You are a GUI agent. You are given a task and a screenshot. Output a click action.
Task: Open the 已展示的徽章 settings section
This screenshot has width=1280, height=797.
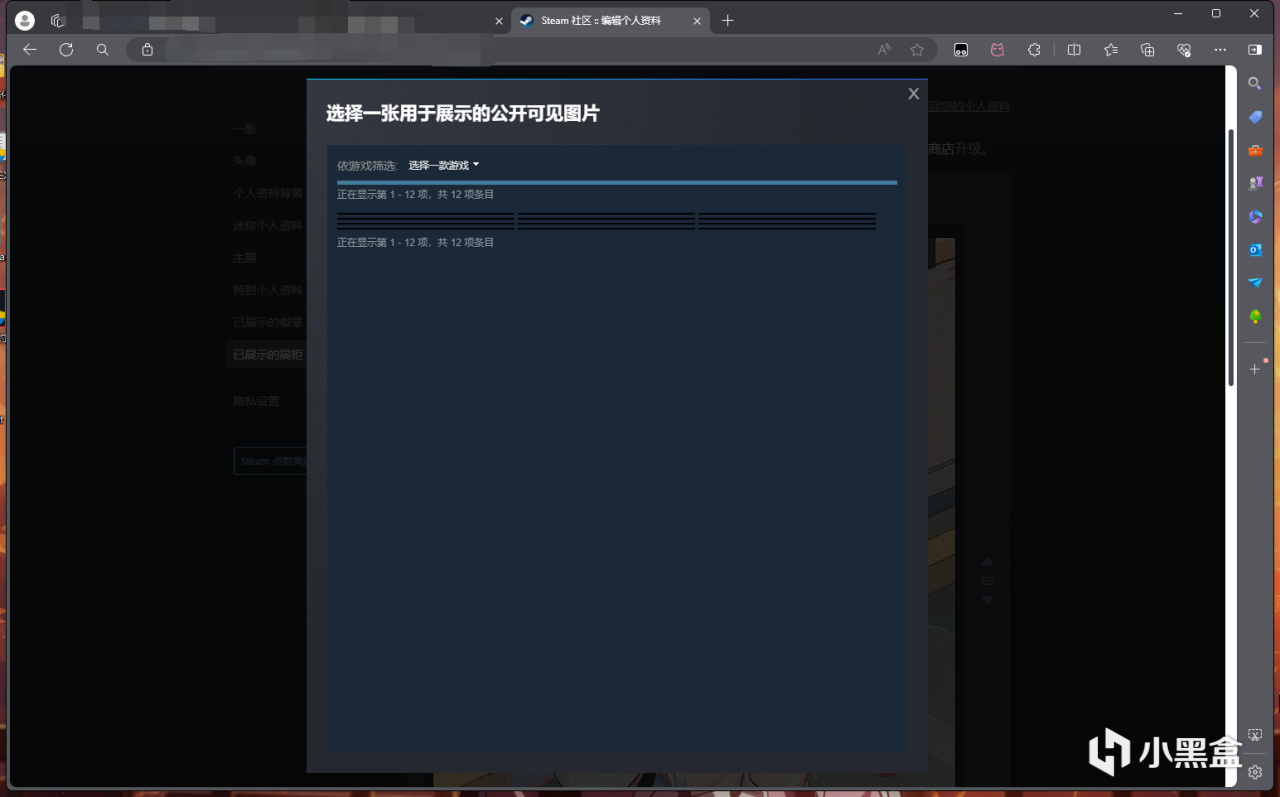268,322
